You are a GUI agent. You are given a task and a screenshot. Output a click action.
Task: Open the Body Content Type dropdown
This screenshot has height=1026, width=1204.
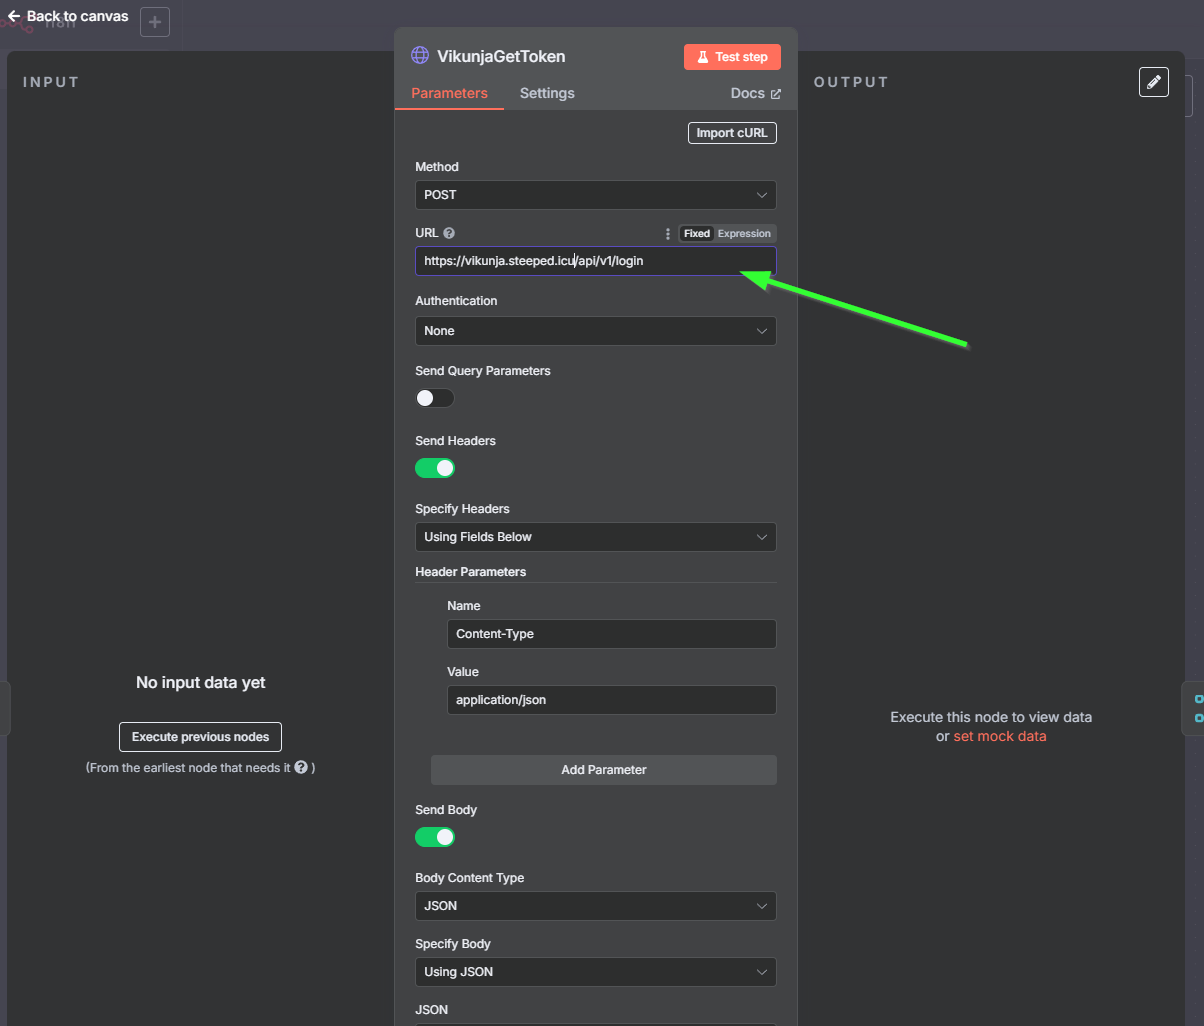click(595, 906)
